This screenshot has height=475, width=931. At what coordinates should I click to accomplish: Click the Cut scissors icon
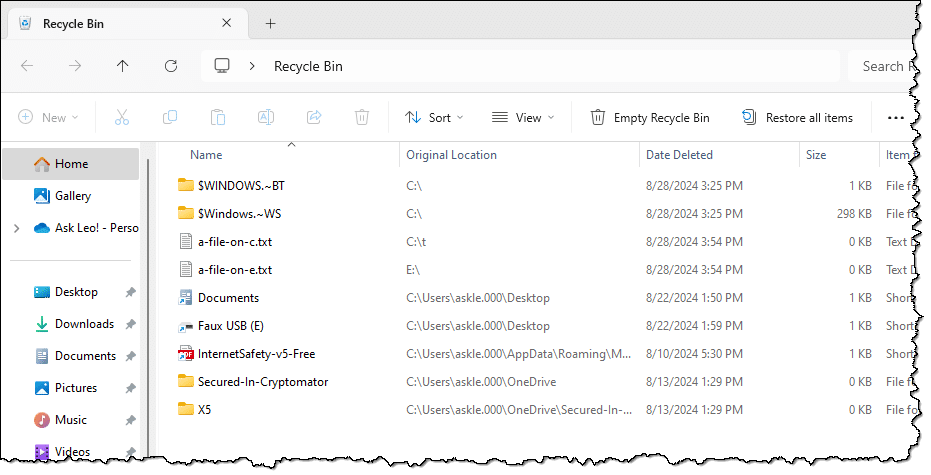[122, 118]
